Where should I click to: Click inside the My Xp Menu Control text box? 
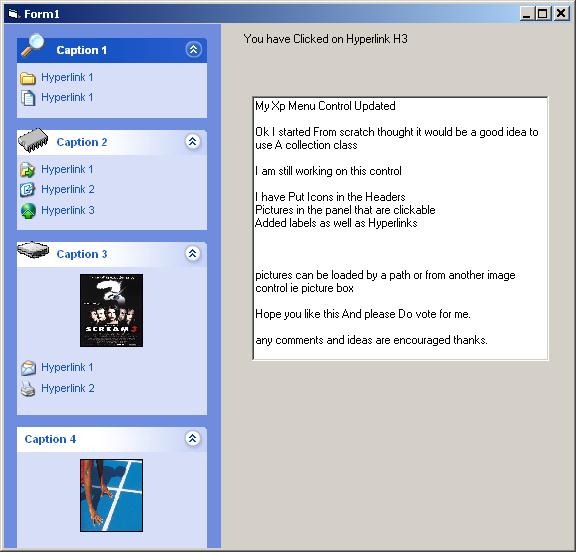pyautogui.click(x=400, y=228)
